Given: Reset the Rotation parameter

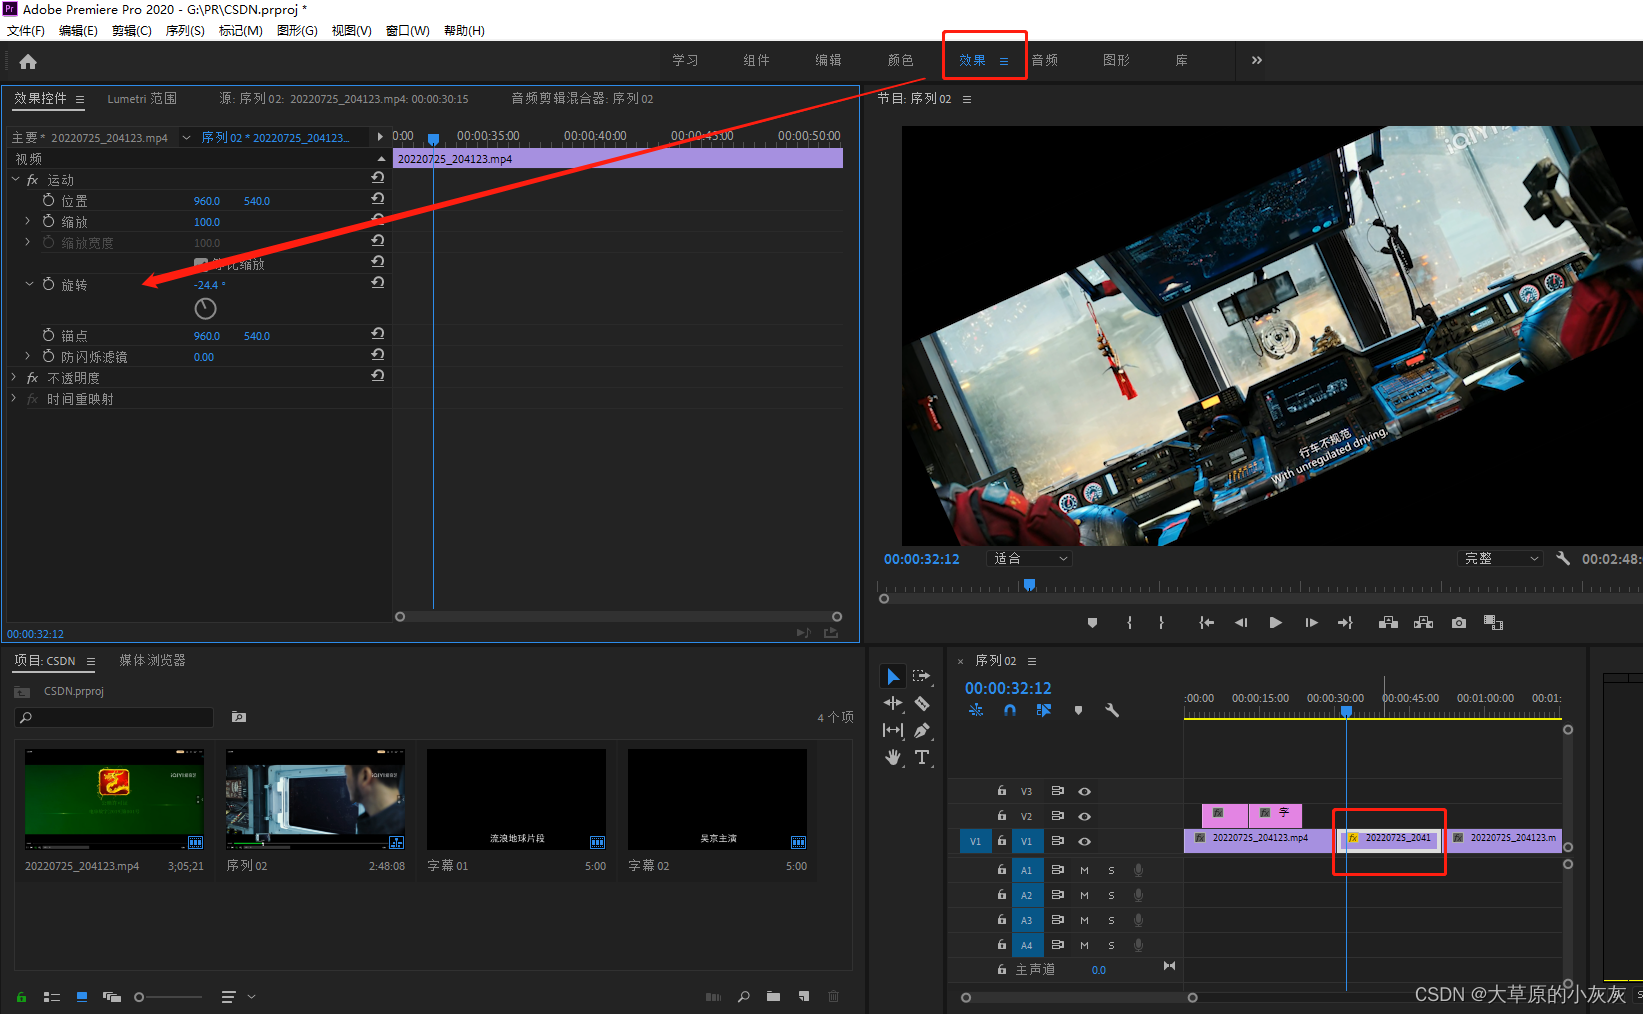Looking at the screenshot, I should click(378, 283).
